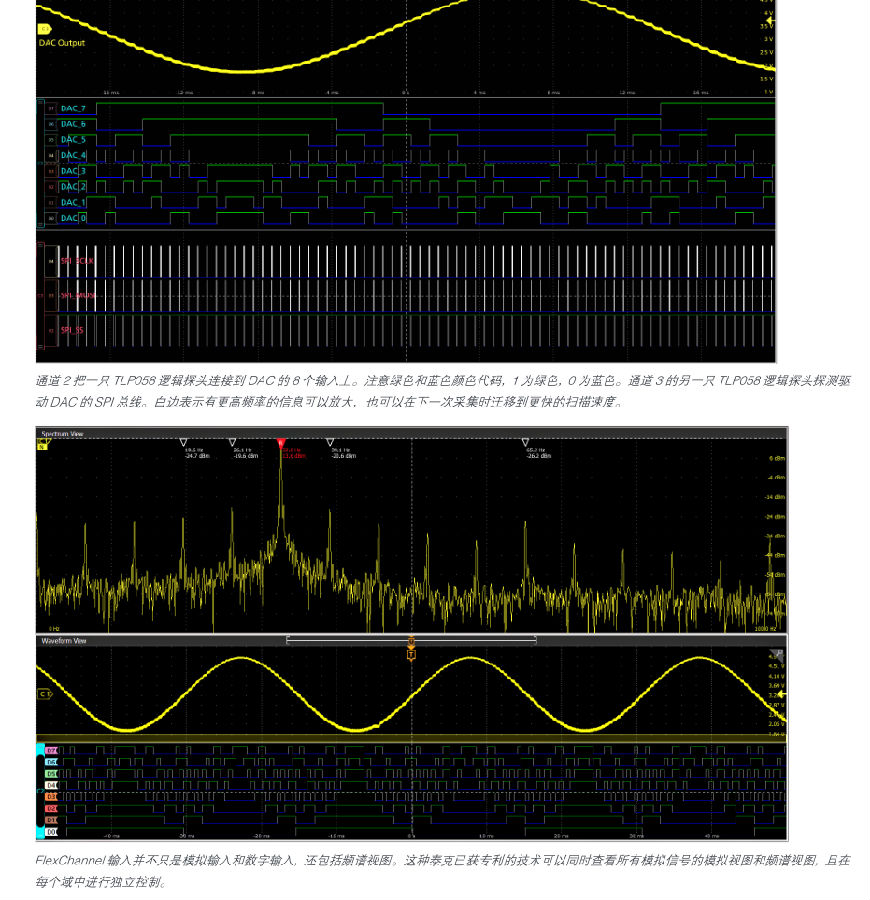Image resolution: width=870 pixels, height=900 pixels.
Task: Select the DAC_5 digital channel label
Action: coord(73,139)
